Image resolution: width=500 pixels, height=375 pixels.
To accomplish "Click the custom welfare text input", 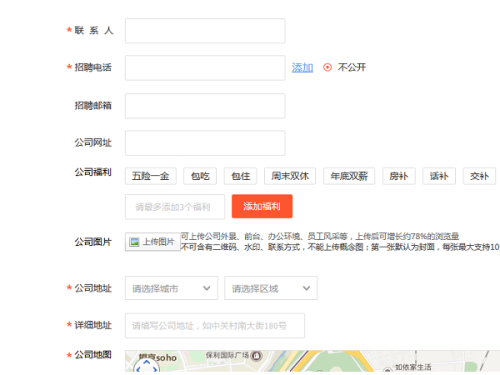I will [x=175, y=207].
